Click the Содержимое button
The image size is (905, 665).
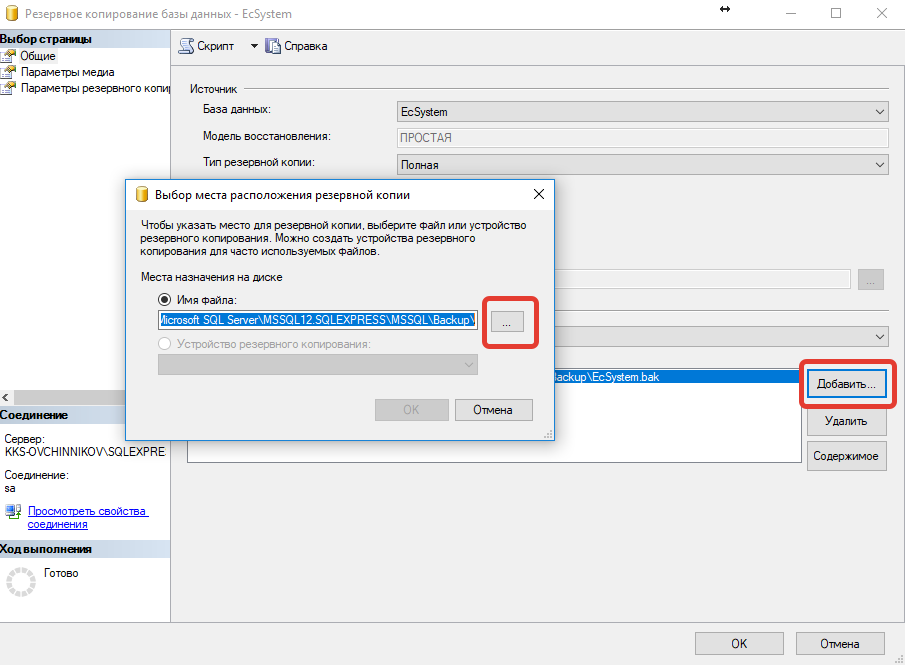tap(847, 456)
